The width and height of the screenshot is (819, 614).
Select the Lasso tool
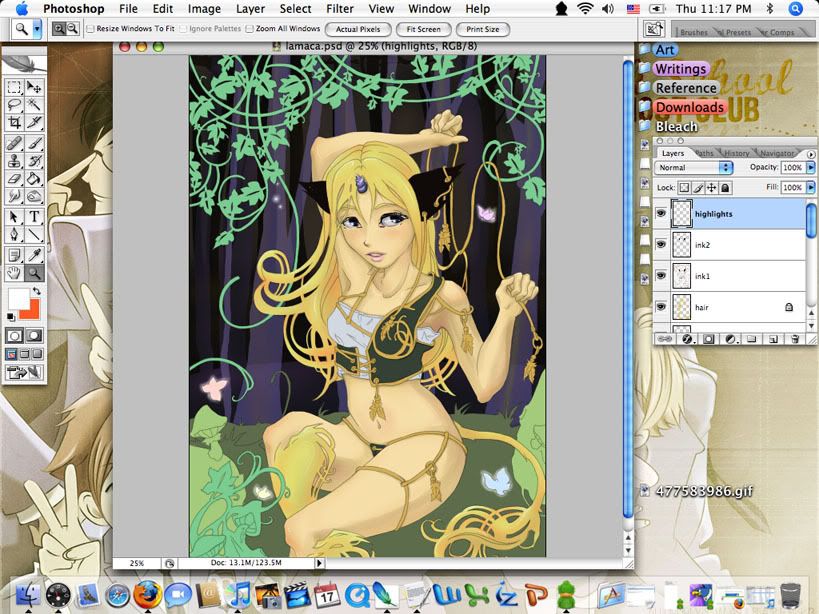tap(14, 104)
